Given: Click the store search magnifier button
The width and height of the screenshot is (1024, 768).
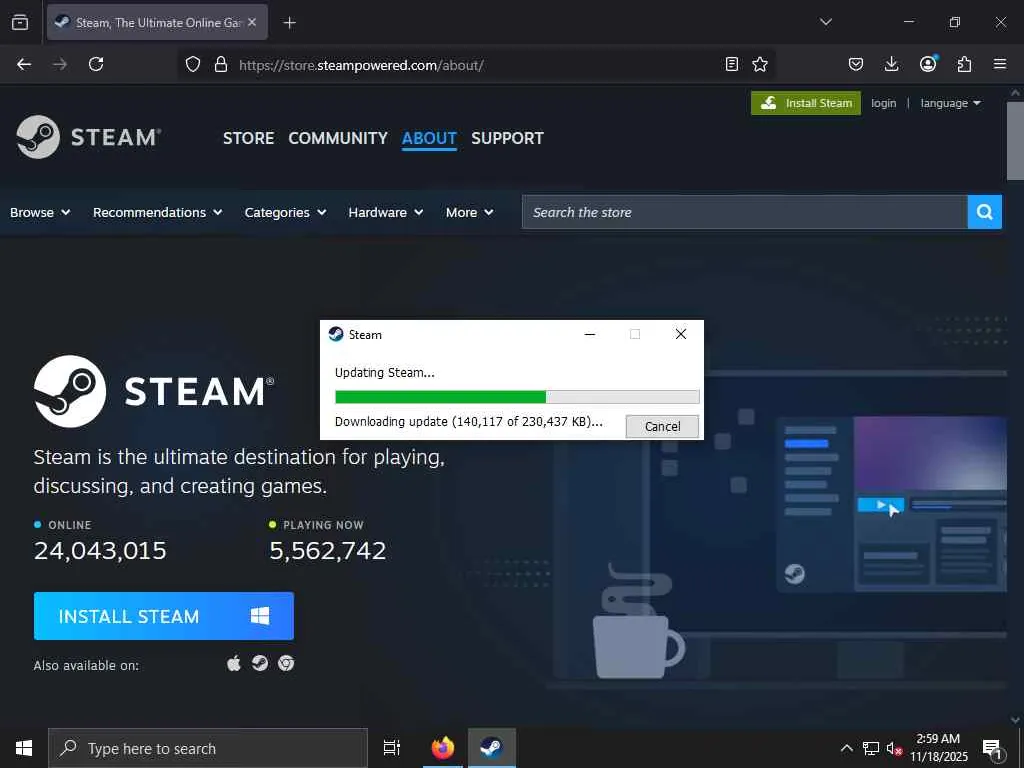Looking at the screenshot, I should point(984,212).
